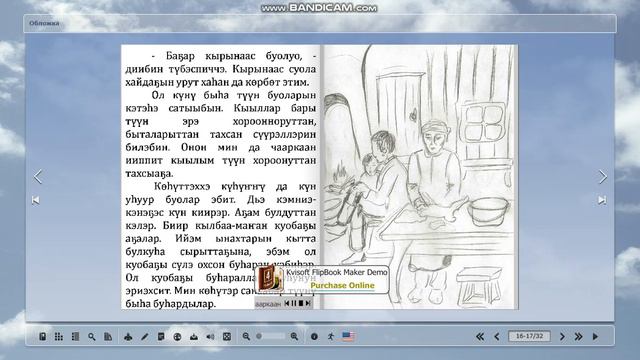The width and height of the screenshot is (640, 360).
Task: Click the Purchase Online link
Action: pyautogui.click(x=342, y=285)
